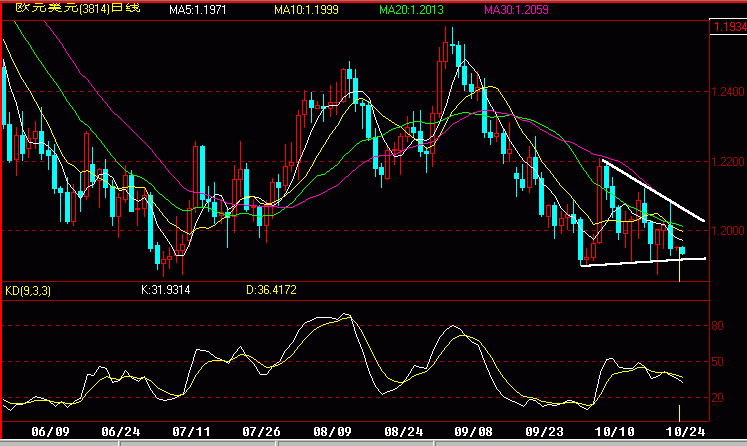Click the 08/24 date label
This screenshot has height=446, width=747.
(x=404, y=432)
